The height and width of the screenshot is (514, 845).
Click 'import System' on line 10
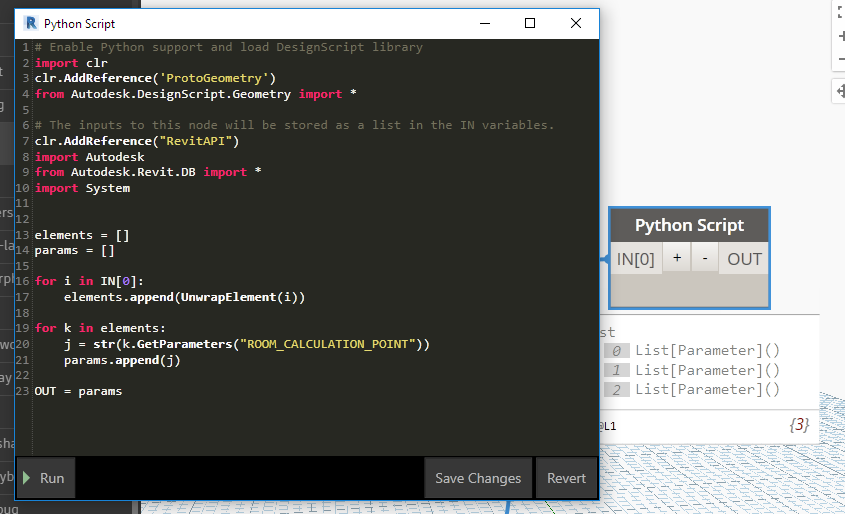click(x=82, y=188)
